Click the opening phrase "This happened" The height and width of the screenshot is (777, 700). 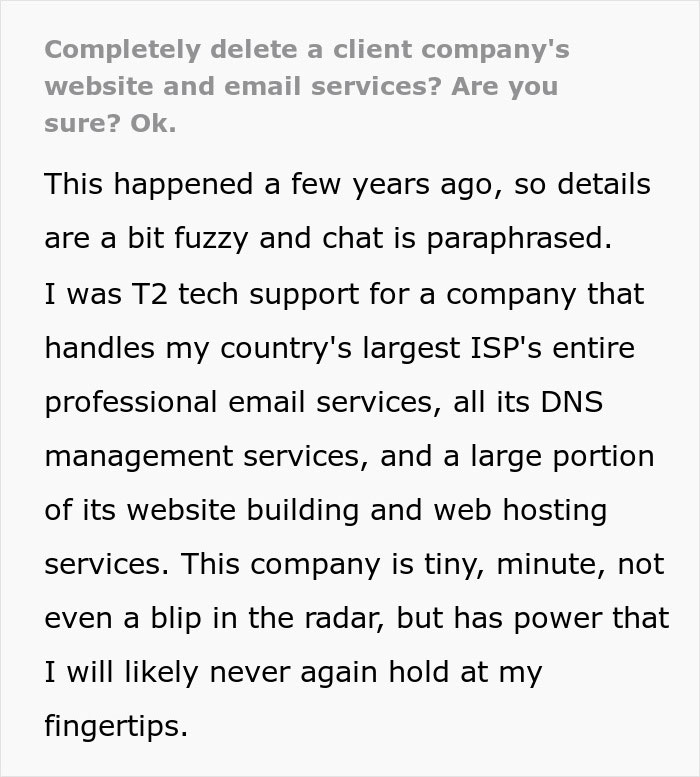click(x=134, y=185)
